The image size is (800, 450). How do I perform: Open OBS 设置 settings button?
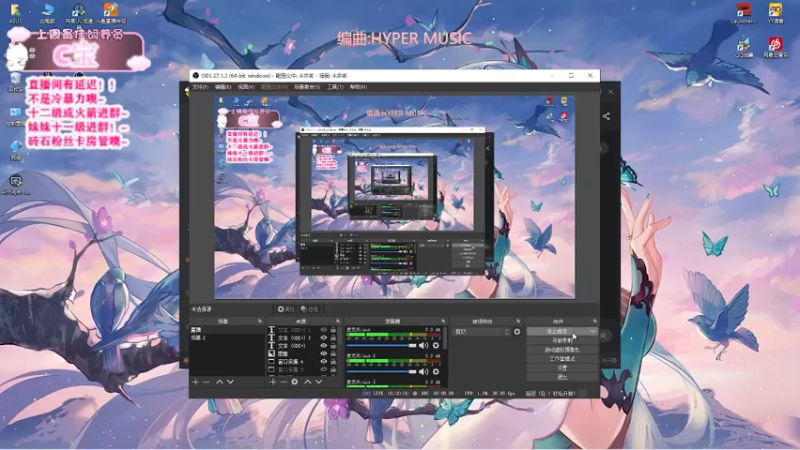(x=562, y=368)
